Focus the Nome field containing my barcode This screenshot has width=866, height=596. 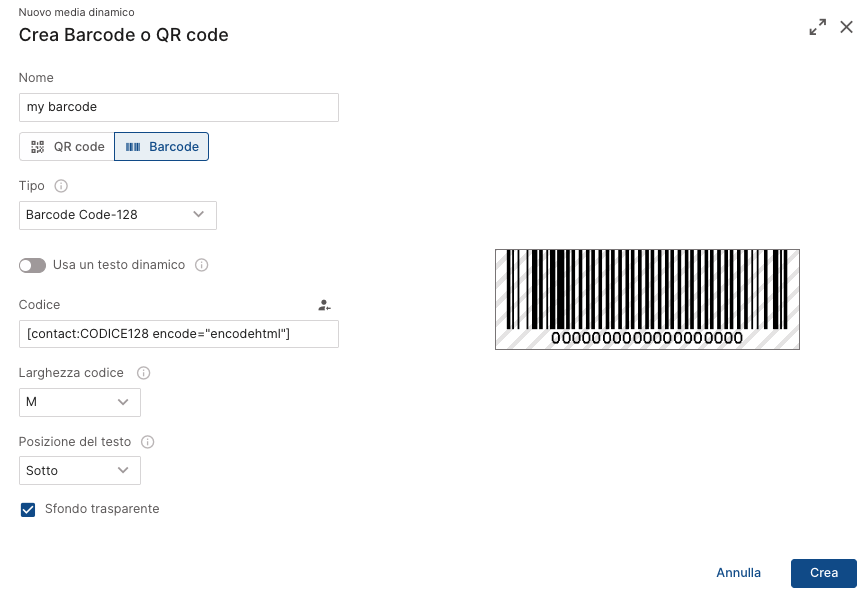[178, 107]
